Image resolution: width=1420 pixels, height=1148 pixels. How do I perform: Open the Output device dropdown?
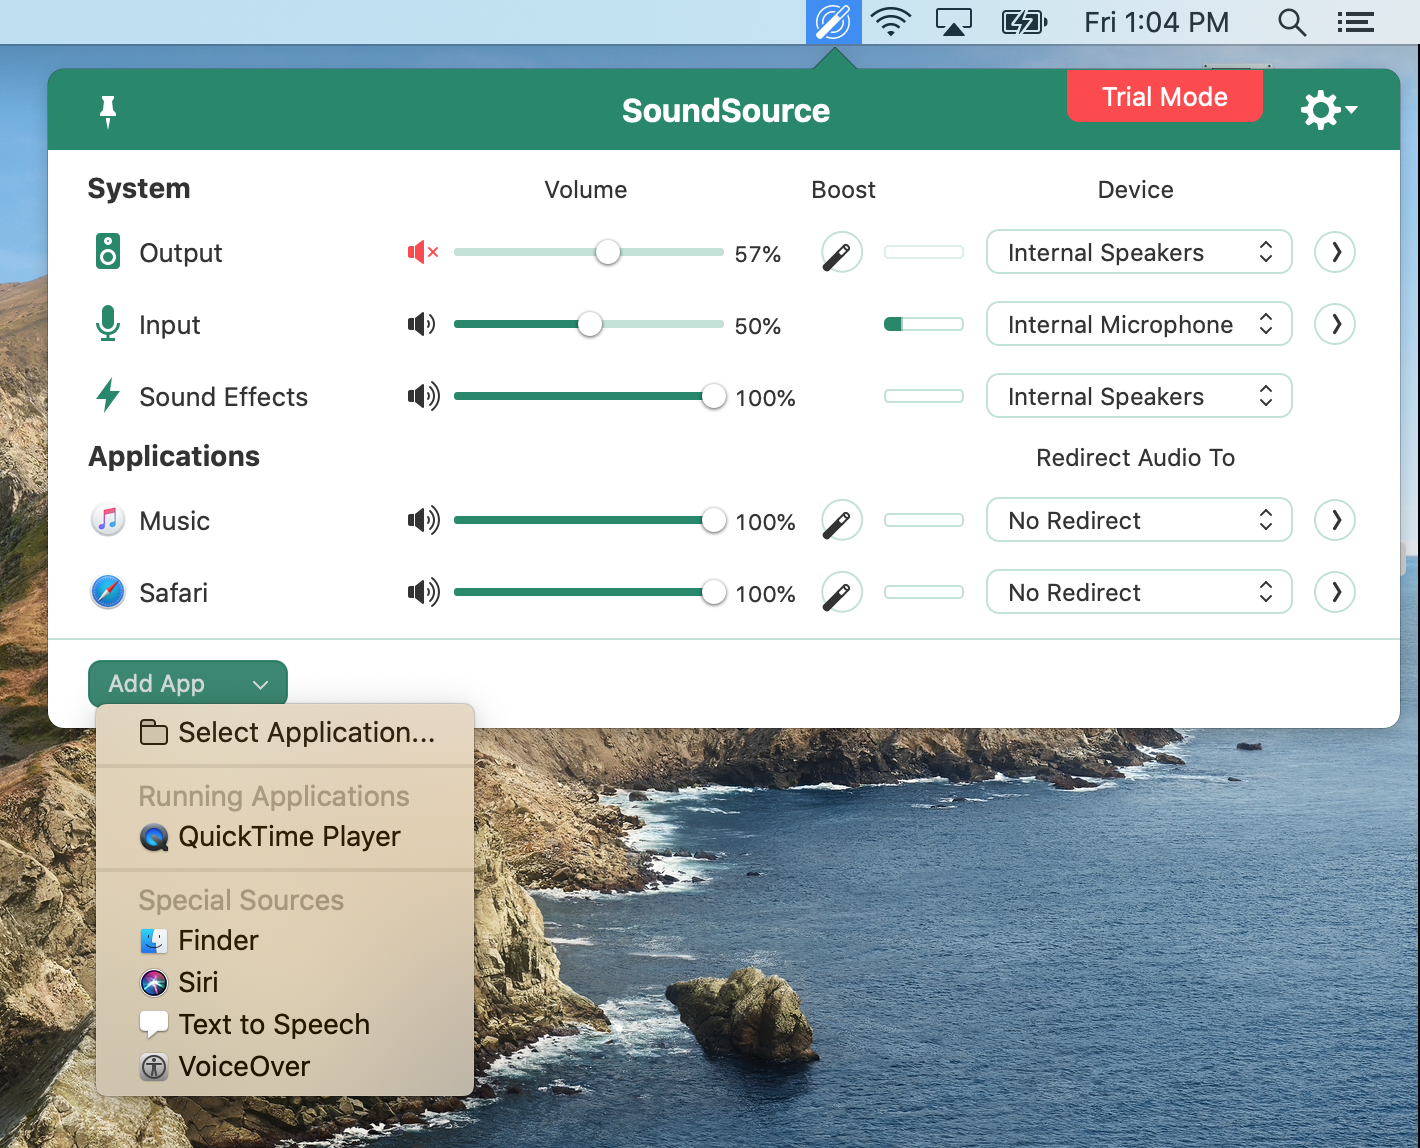point(1139,252)
